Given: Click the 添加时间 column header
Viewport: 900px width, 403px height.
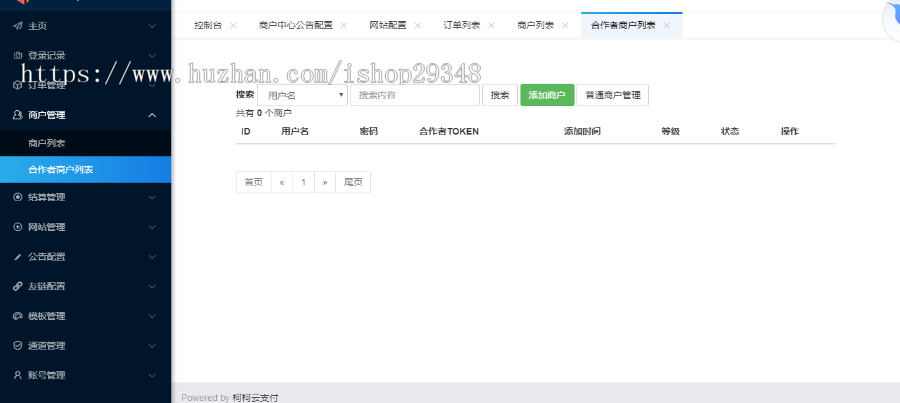Looking at the screenshot, I should coord(582,131).
